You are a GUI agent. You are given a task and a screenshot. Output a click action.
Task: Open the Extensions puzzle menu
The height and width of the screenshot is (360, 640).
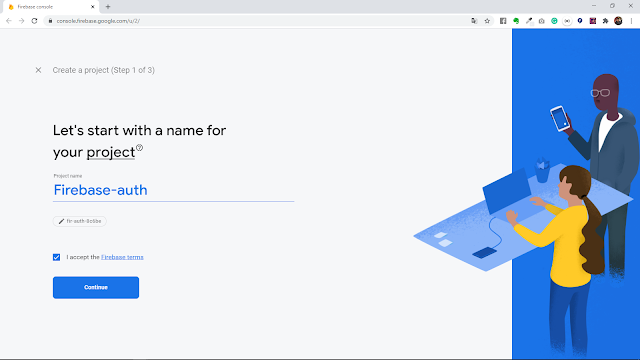tap(606, 21)
